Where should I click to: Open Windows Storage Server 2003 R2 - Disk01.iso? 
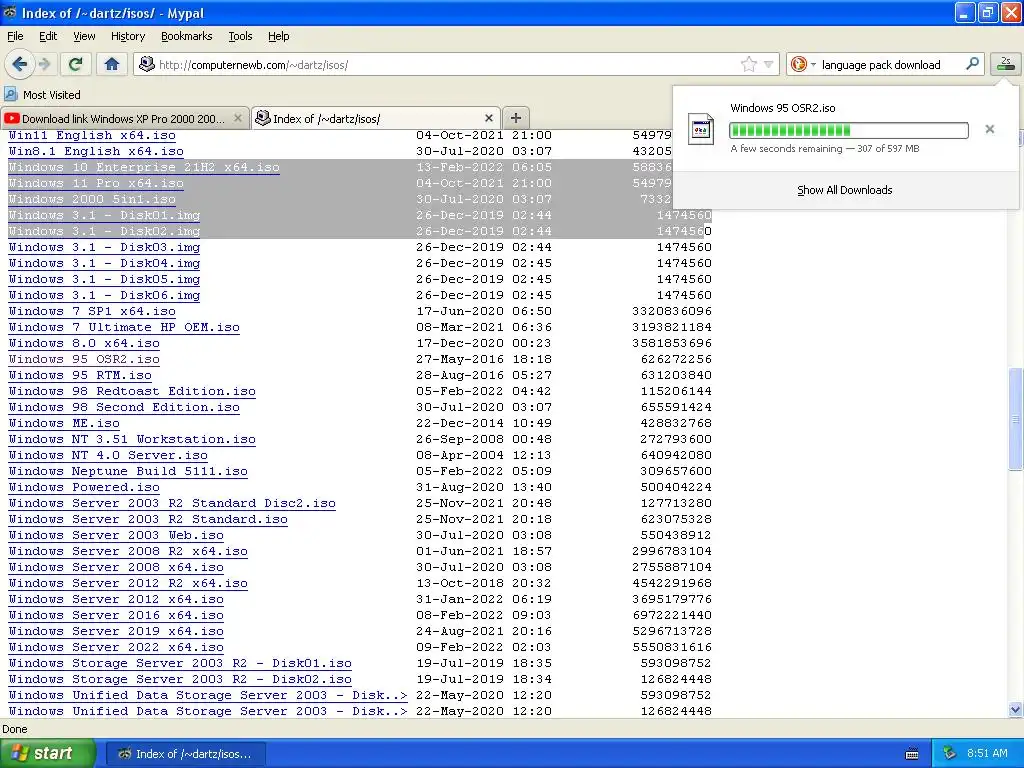[x=180, y=664]
